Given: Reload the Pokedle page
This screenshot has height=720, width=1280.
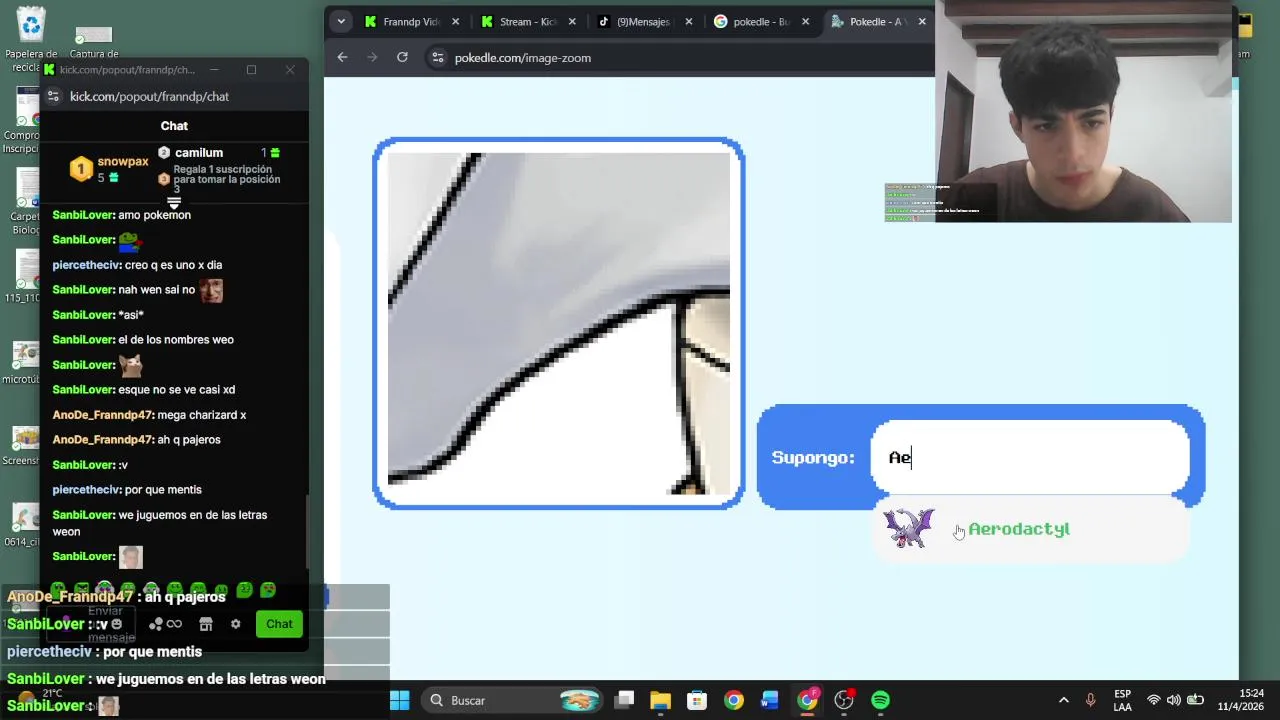Looking at the screenshot, I should 402,57.
